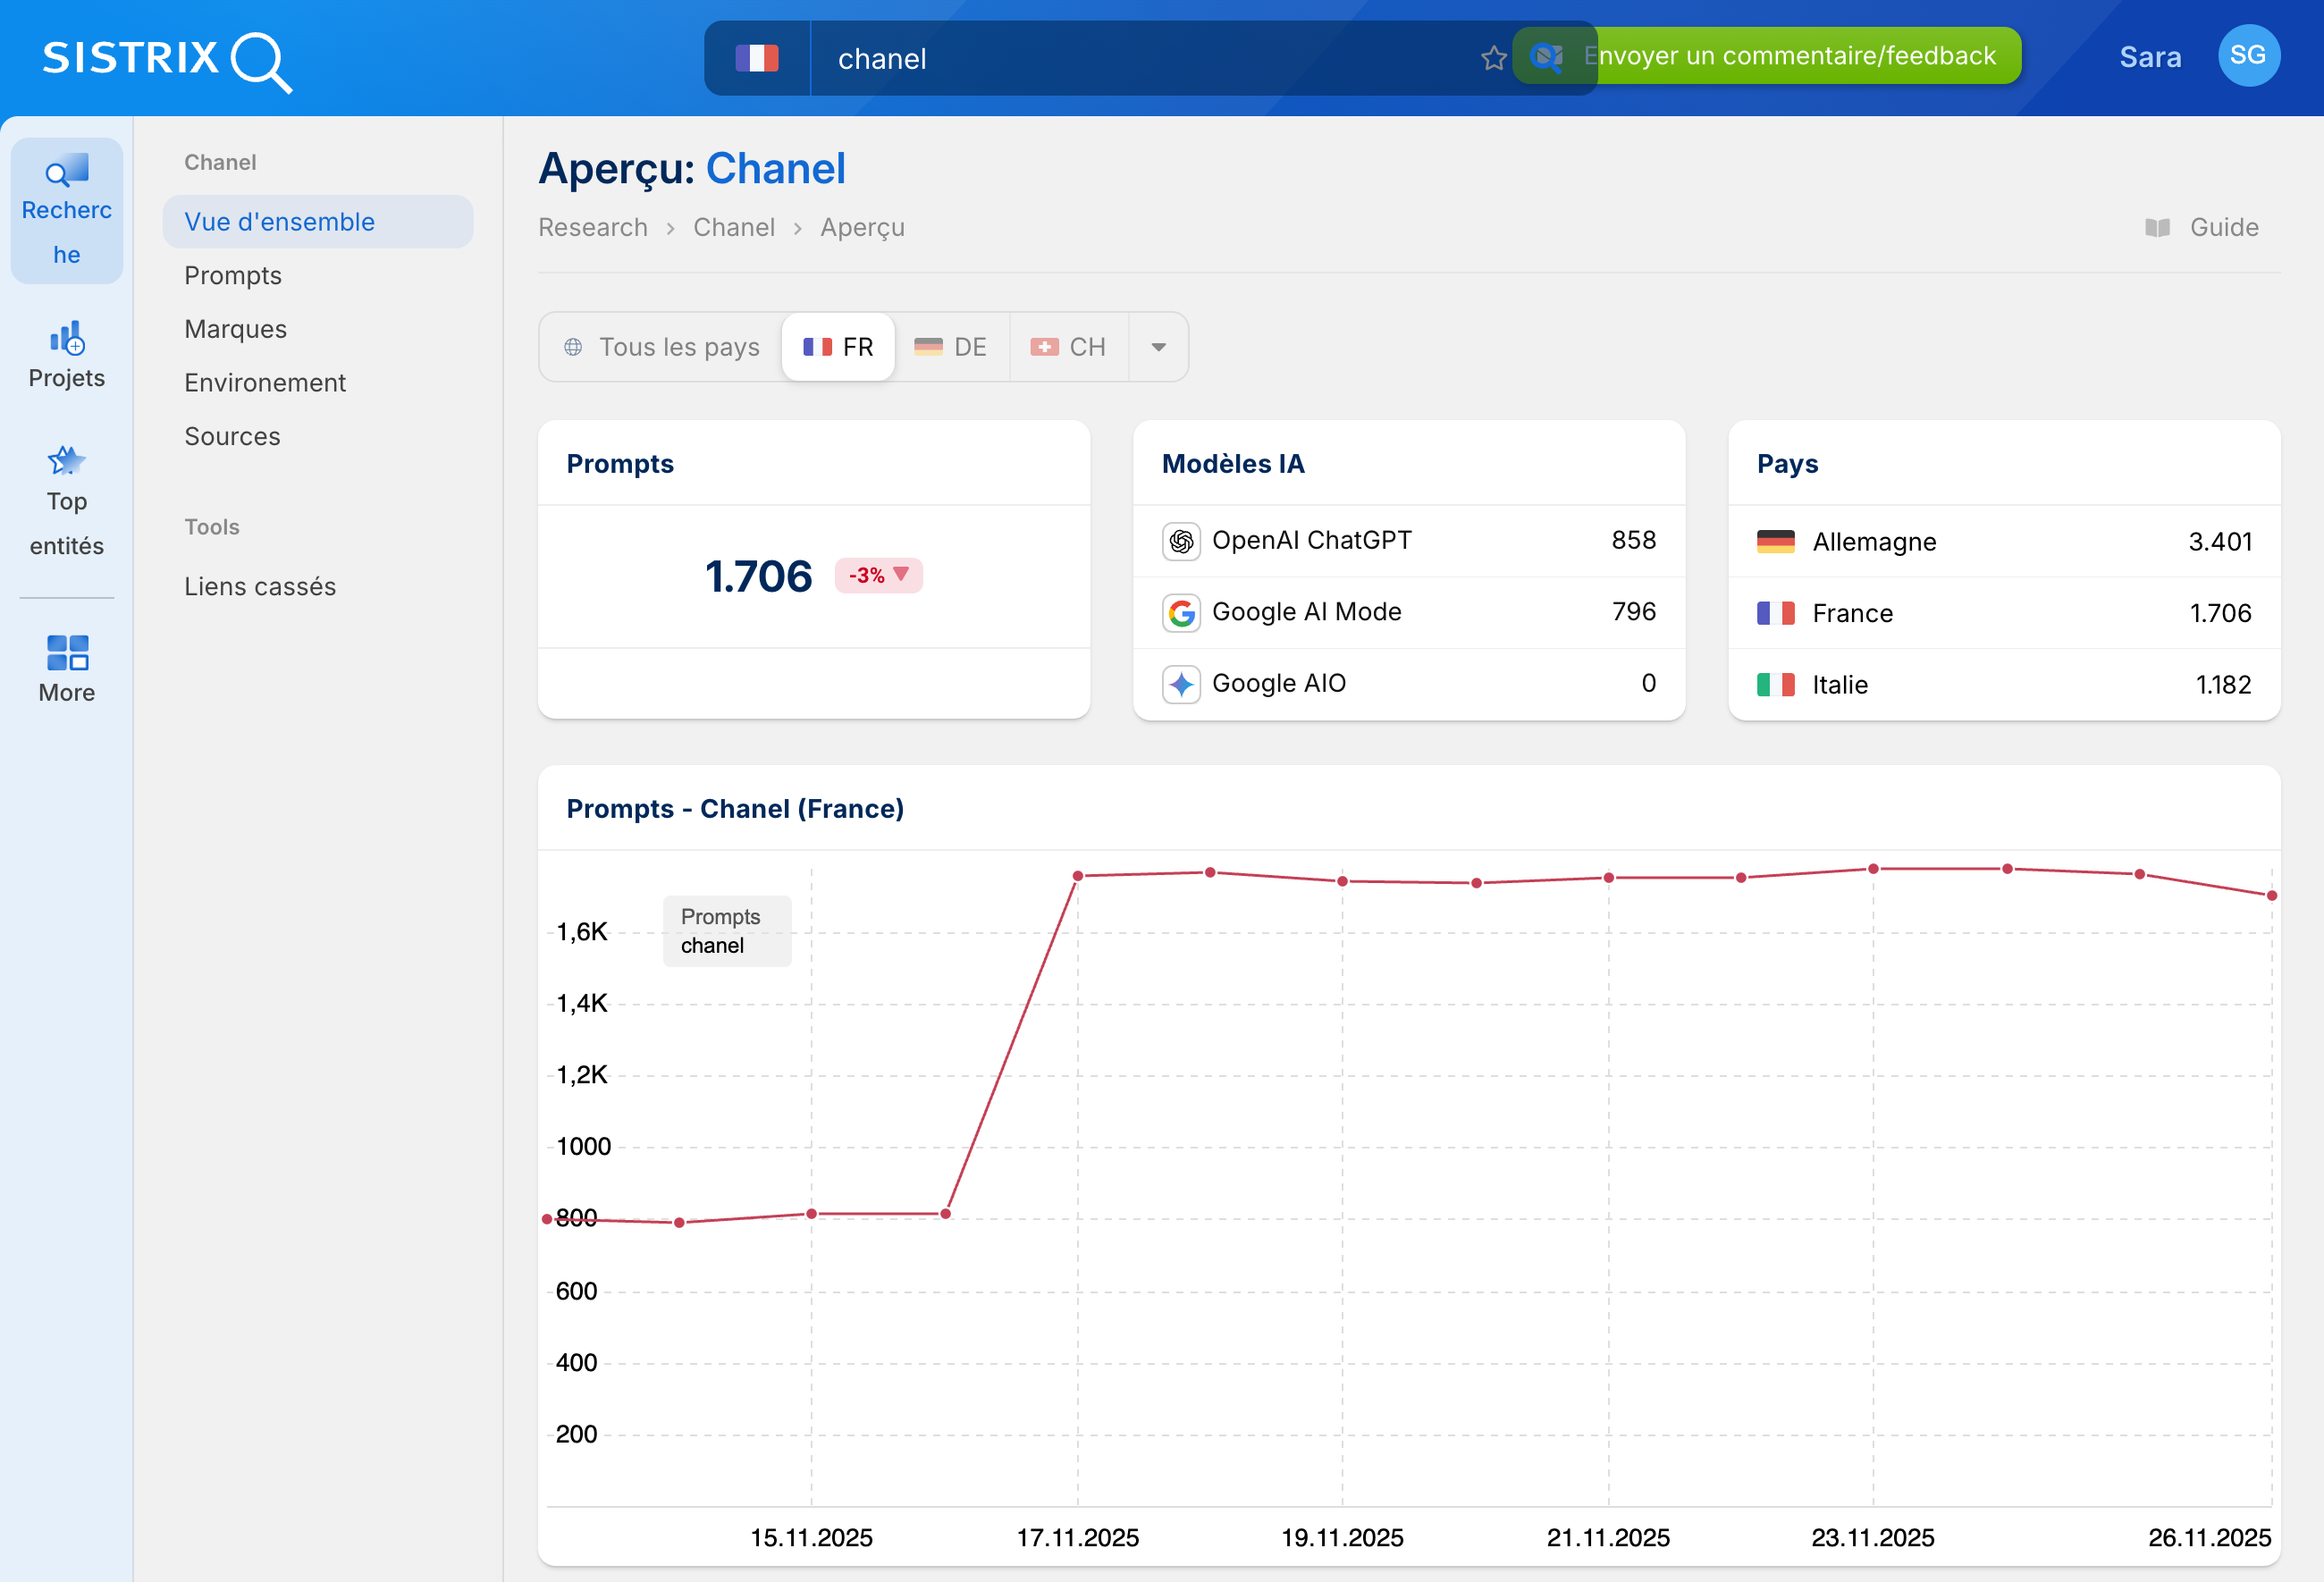Click the French flag country selector

(x=757, y=58)
